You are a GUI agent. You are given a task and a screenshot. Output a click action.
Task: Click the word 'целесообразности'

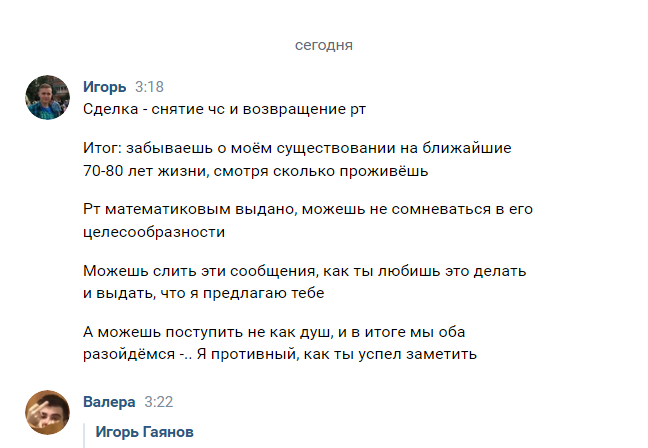tap(154, 232)
